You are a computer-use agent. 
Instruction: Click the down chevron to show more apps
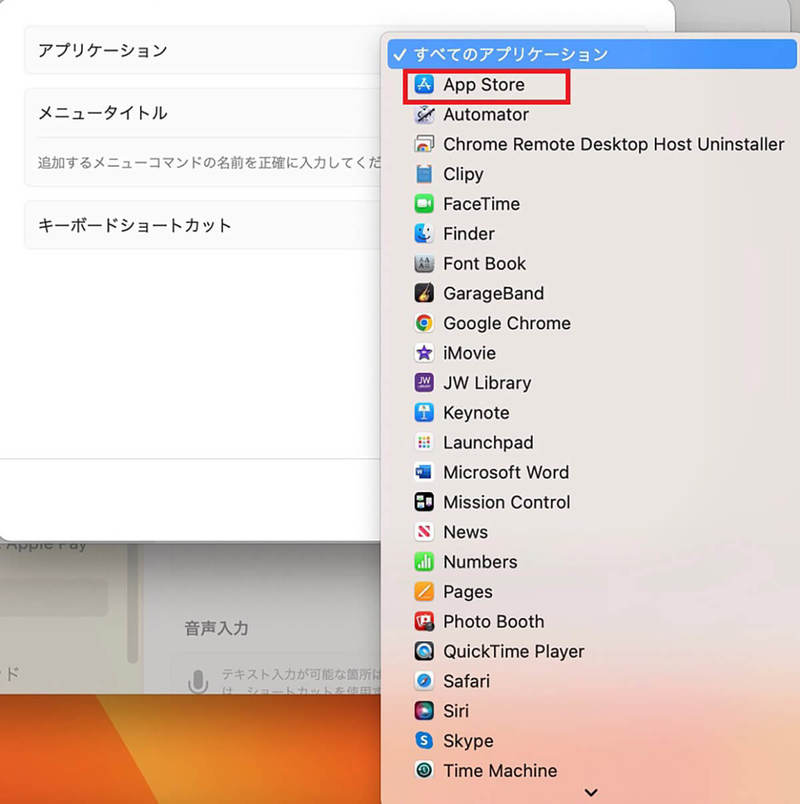(x=591, y=793)
